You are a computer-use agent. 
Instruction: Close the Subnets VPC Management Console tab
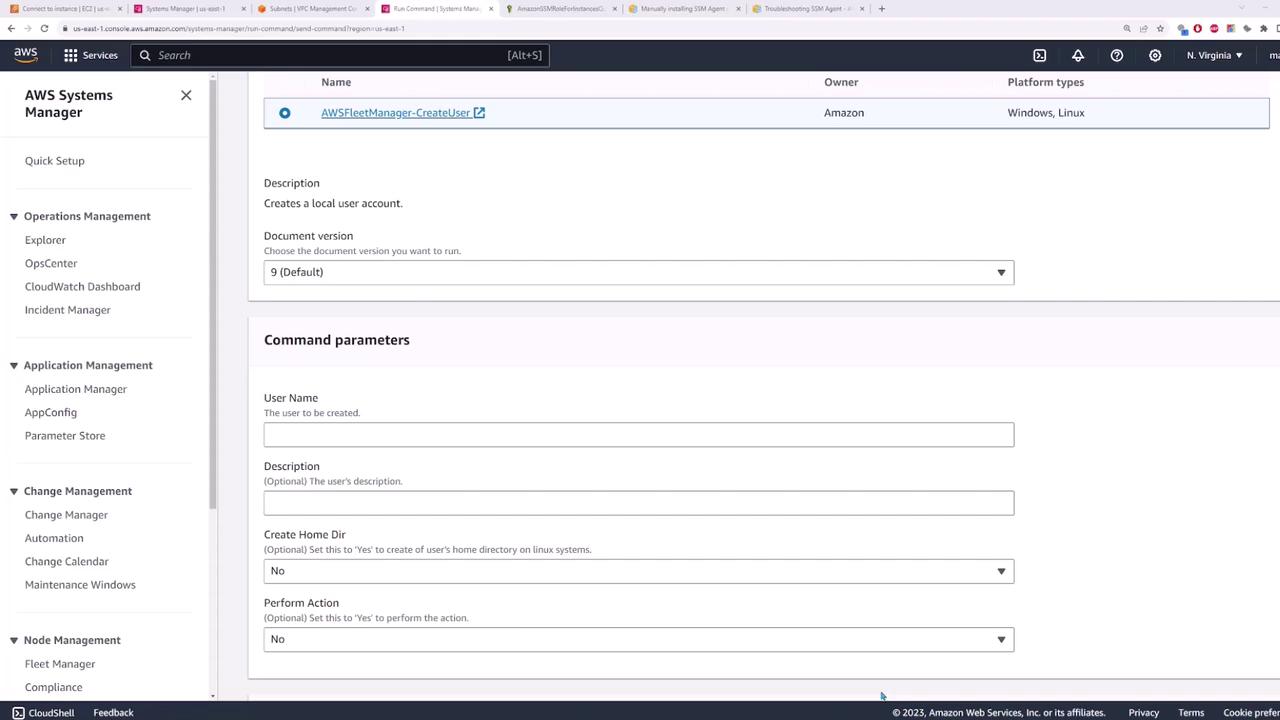click(367, 9)
